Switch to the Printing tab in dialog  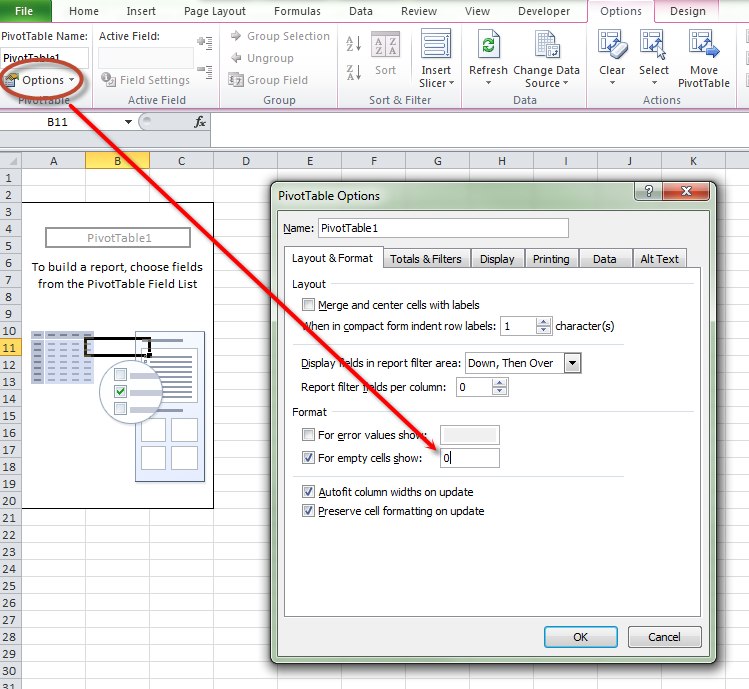(551, 259)
